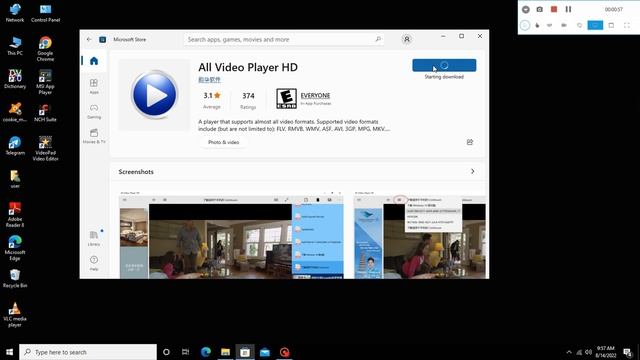Image resolution: width=640 pixels, height=360 pixels.
Task: Select NCH Suite desktop shortcut
Action: pos(45,113)
